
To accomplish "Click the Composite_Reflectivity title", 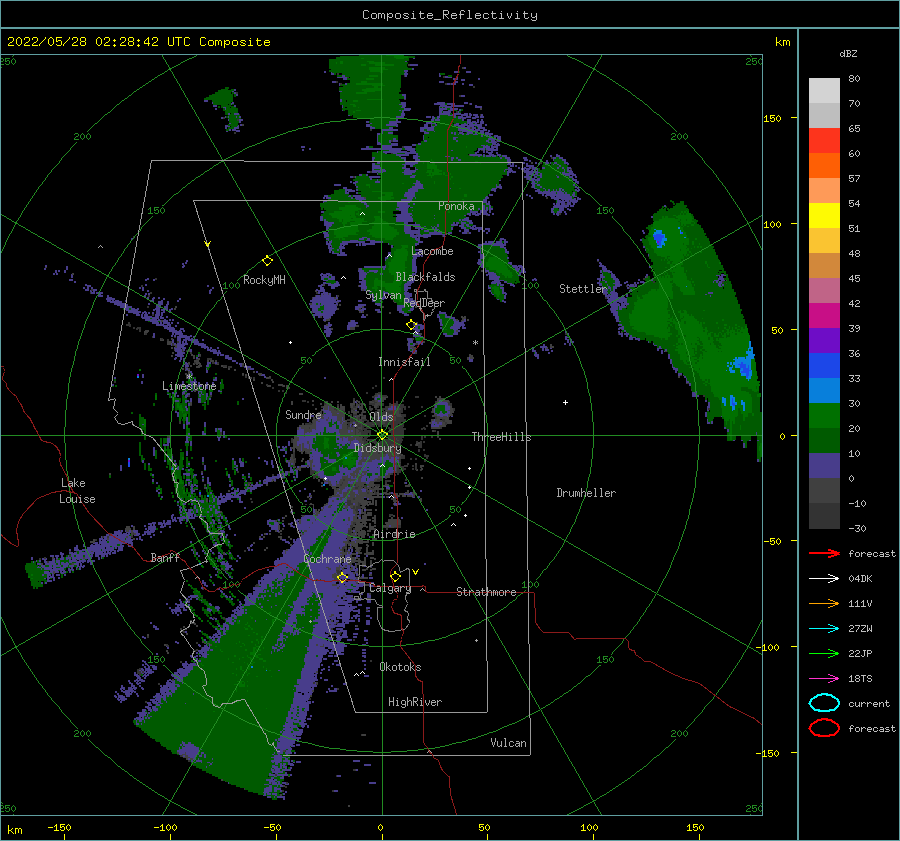I will click(450, 15).
